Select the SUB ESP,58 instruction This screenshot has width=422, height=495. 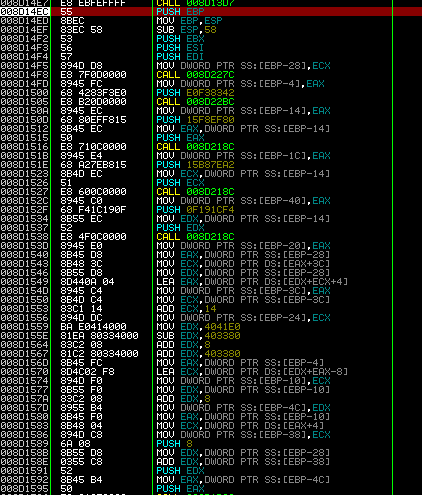pyautogui.click(x=186, y=30)
